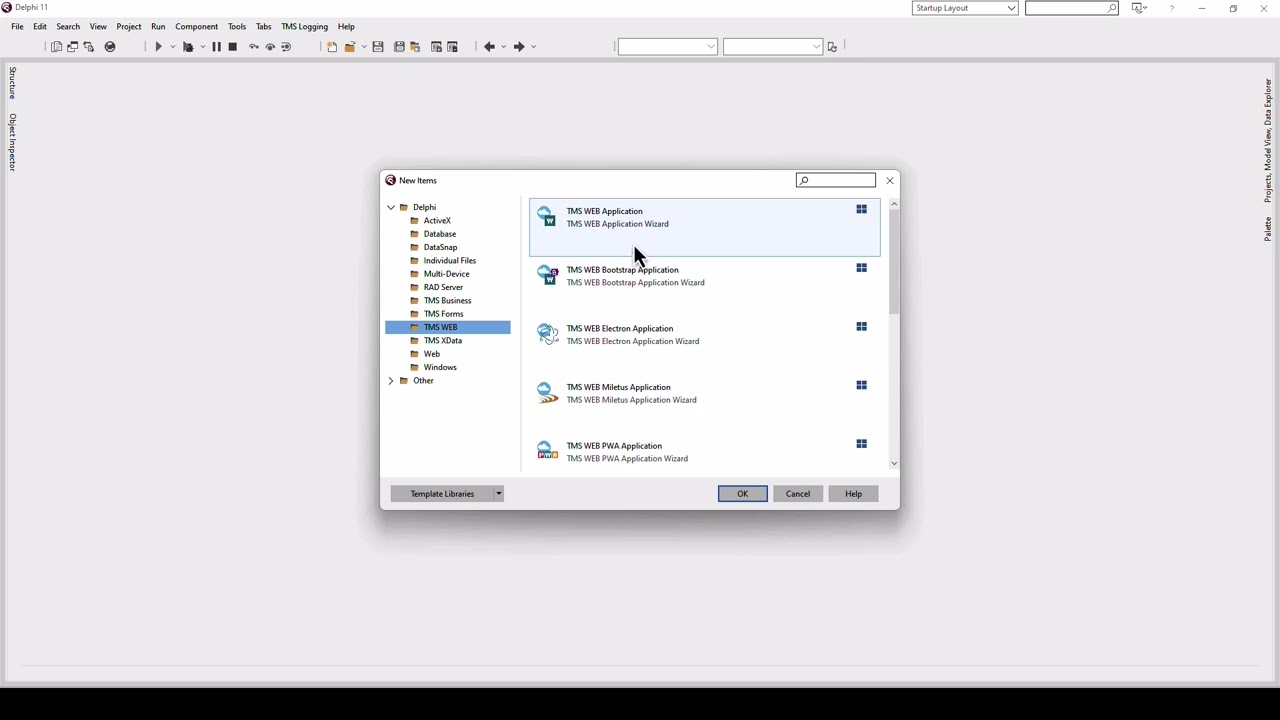Click the TMS WEB Miletus Application icon
The image size is (1280, 720).
547,393
